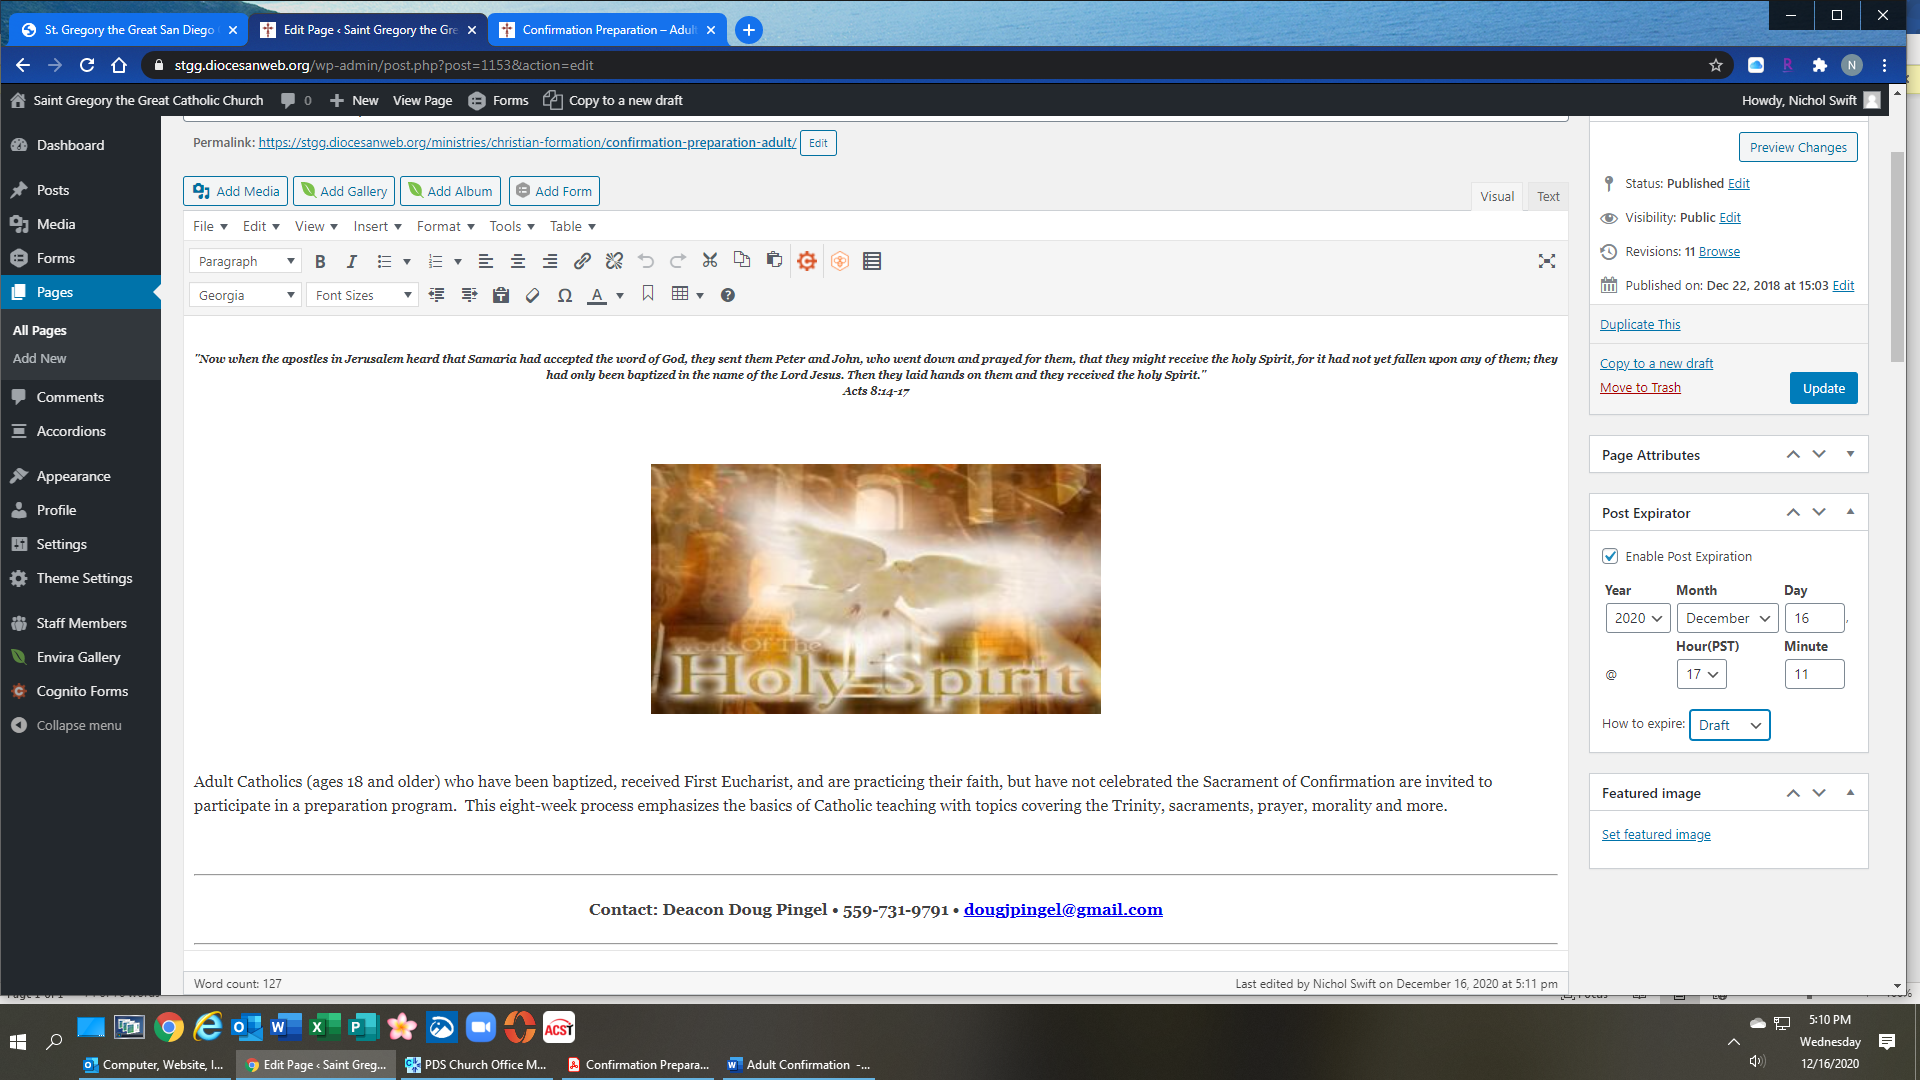
Task: Uncheck Enable Post Expiration checkbox
Action: pyautogui.click(x=1610, y=556)
